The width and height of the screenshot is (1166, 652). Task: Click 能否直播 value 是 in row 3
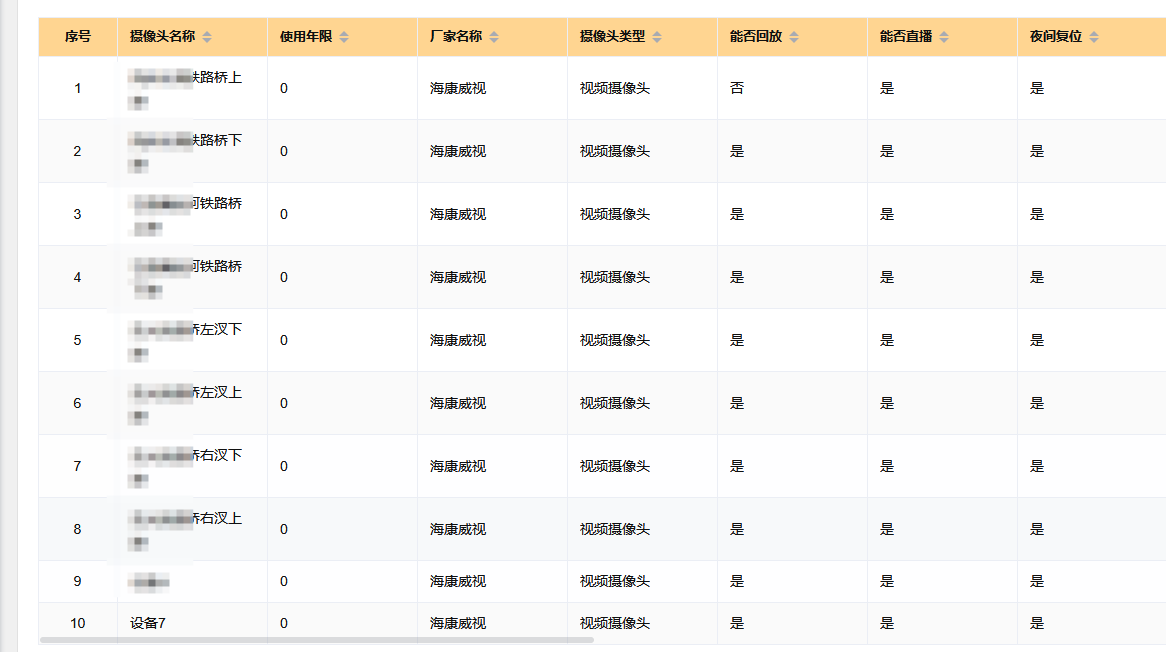pyautogui.click(x=887, y=214)
